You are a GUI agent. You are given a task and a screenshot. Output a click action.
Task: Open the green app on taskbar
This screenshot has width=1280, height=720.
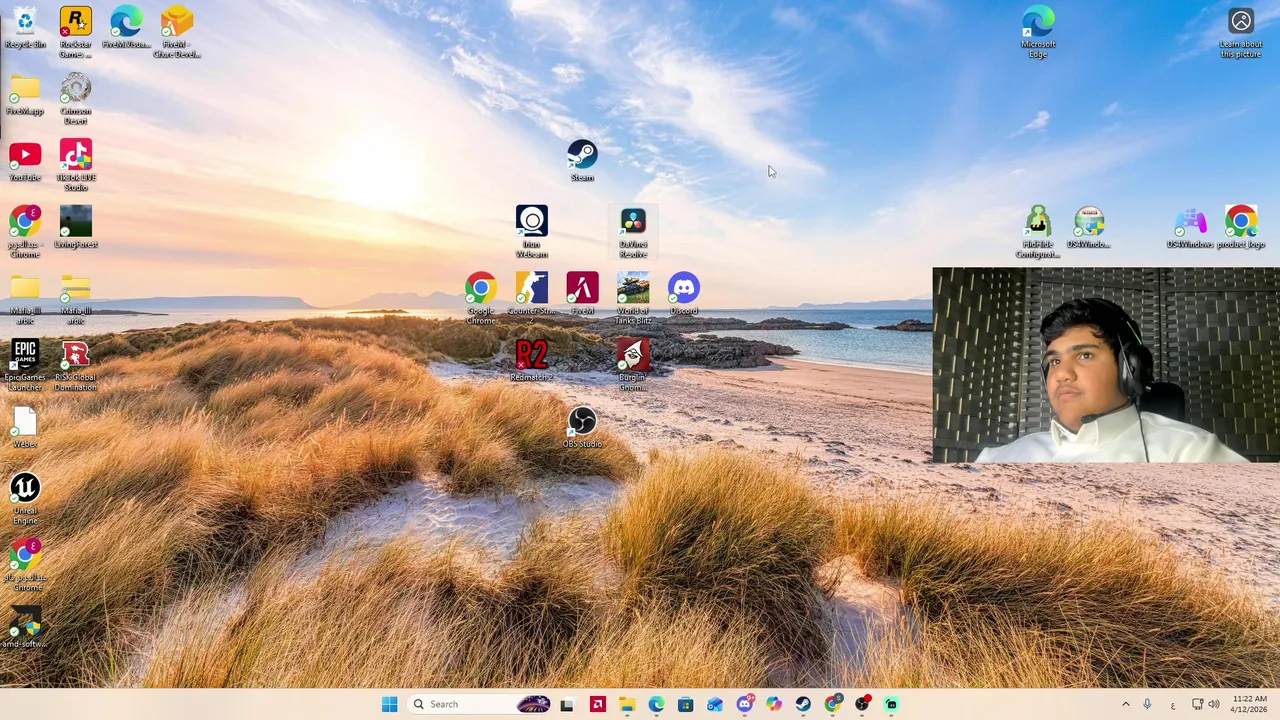tap(891, 704)
